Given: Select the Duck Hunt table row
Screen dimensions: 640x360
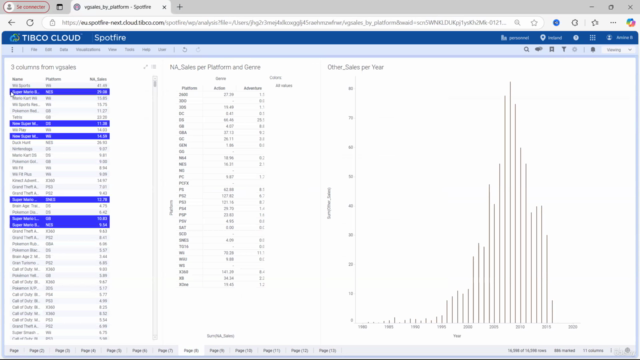Looking at the screenshot, I should click(60, 143).
